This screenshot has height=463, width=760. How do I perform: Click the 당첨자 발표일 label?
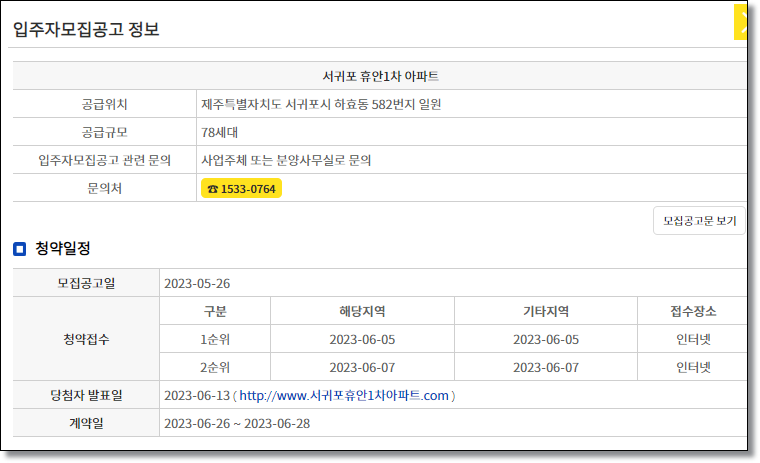(86, 395)
